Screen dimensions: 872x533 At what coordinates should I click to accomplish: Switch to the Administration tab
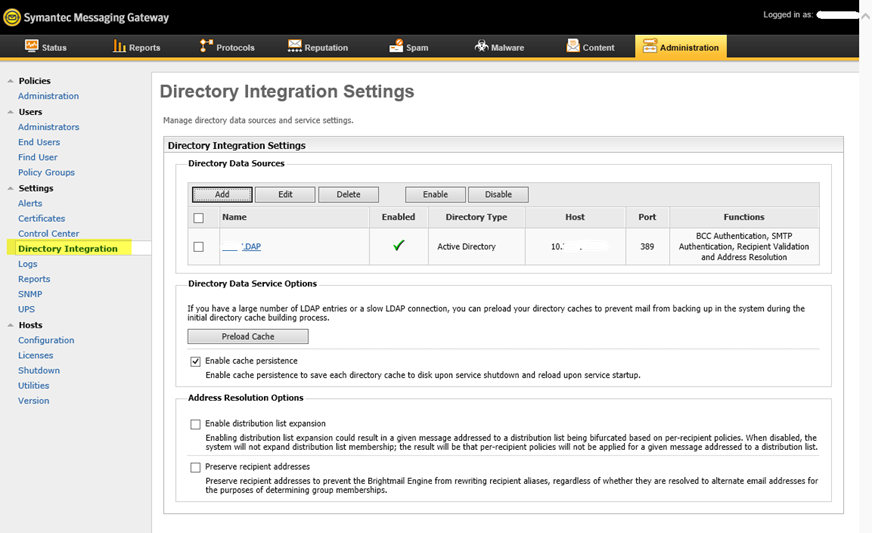tap(681, 47)
